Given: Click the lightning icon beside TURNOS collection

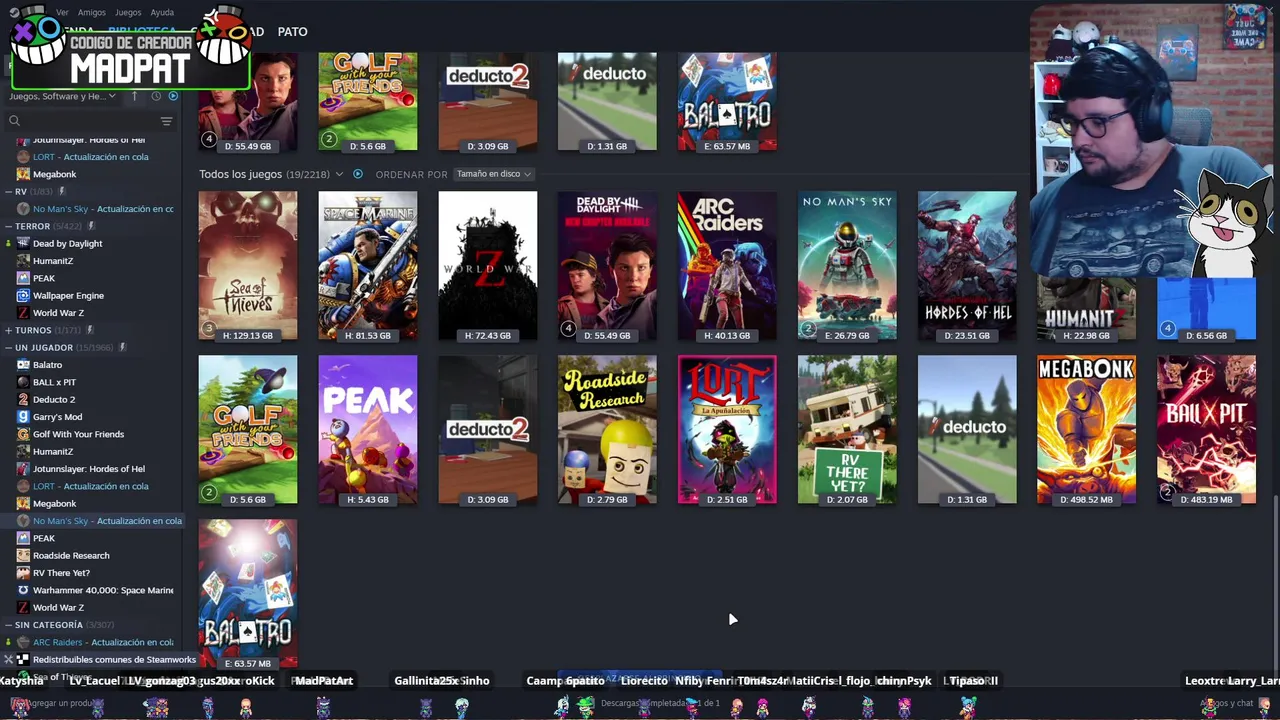Looking at the screenshot, I should tap(89, 330).
